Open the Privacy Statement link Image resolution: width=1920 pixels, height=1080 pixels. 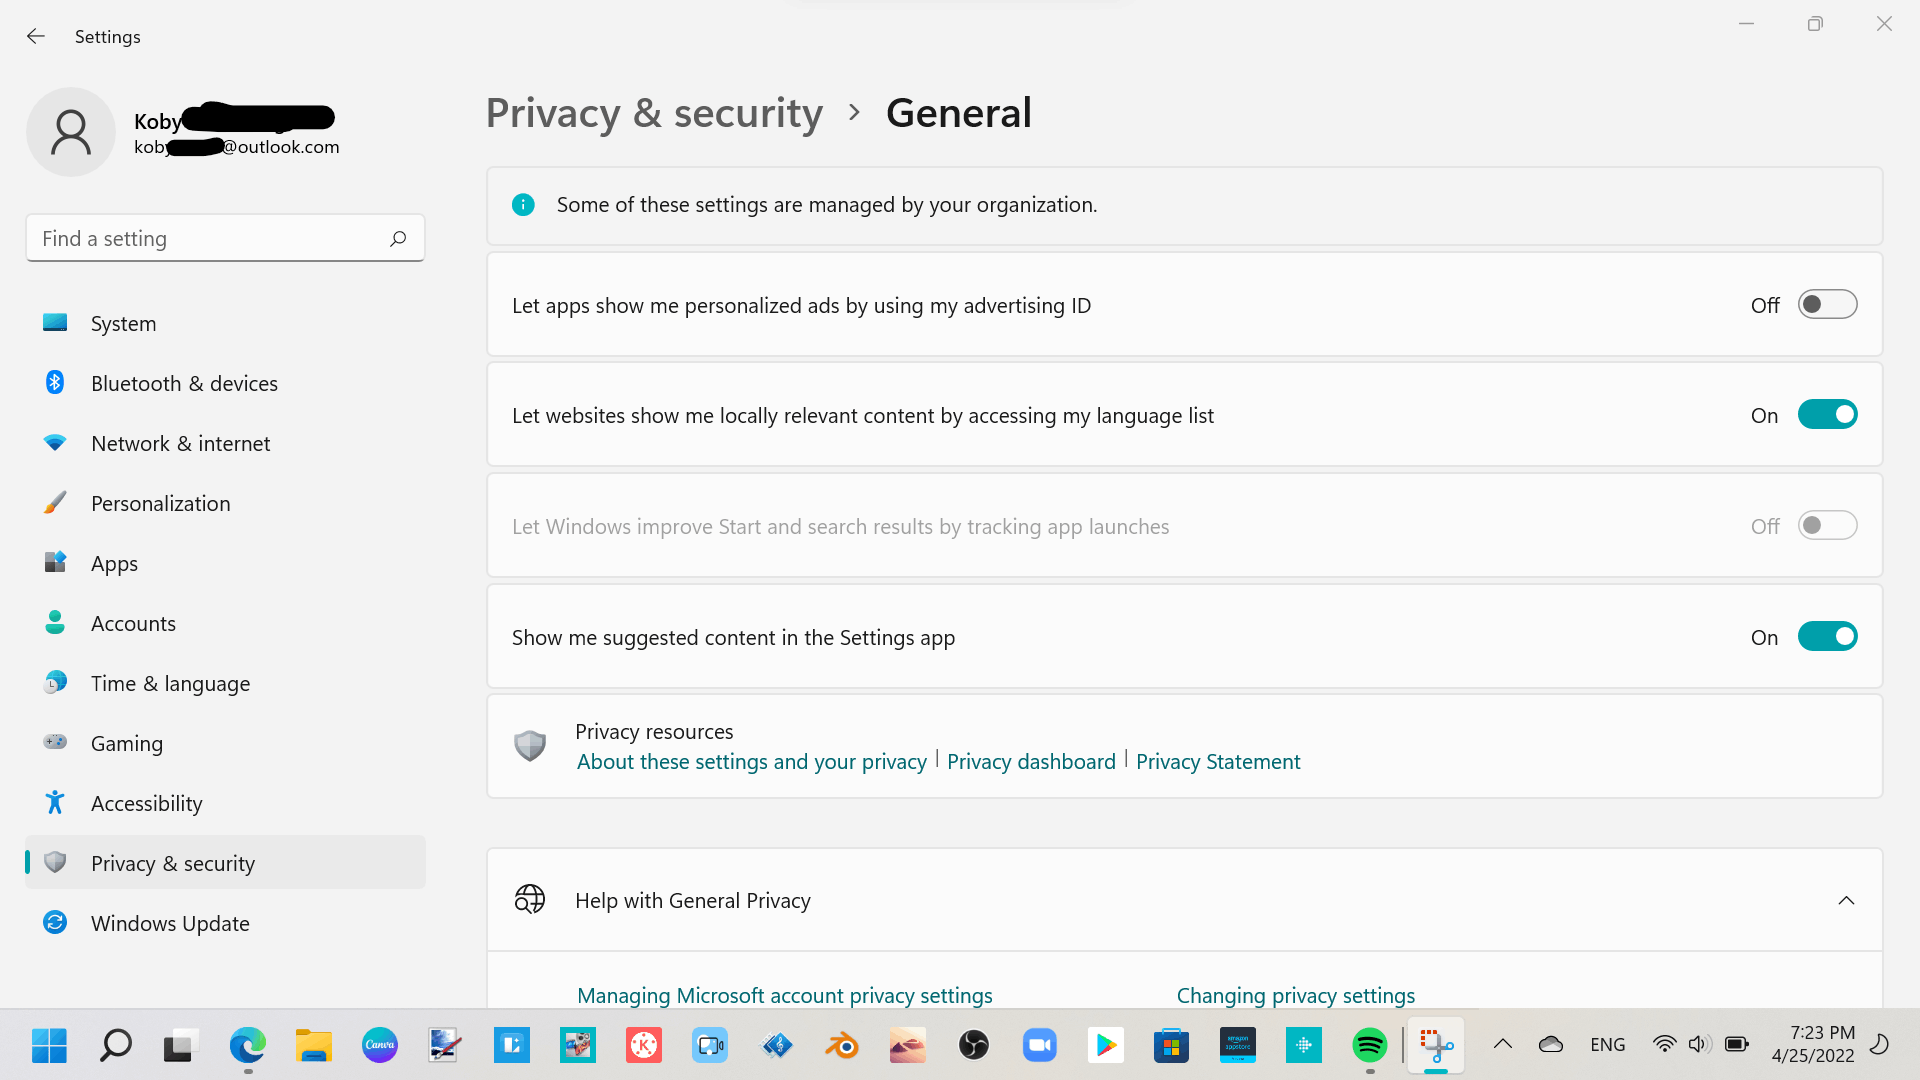[1218, 762]
